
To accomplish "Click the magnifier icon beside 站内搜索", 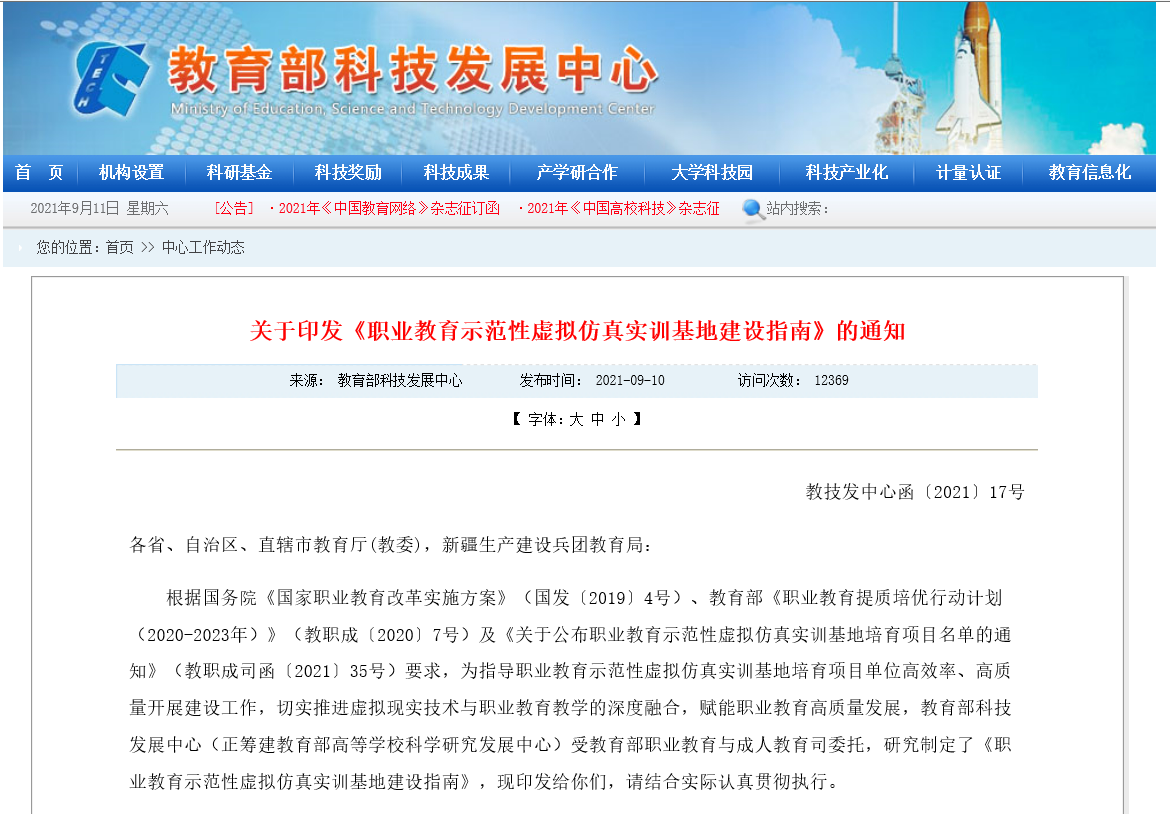I will 752,209.
